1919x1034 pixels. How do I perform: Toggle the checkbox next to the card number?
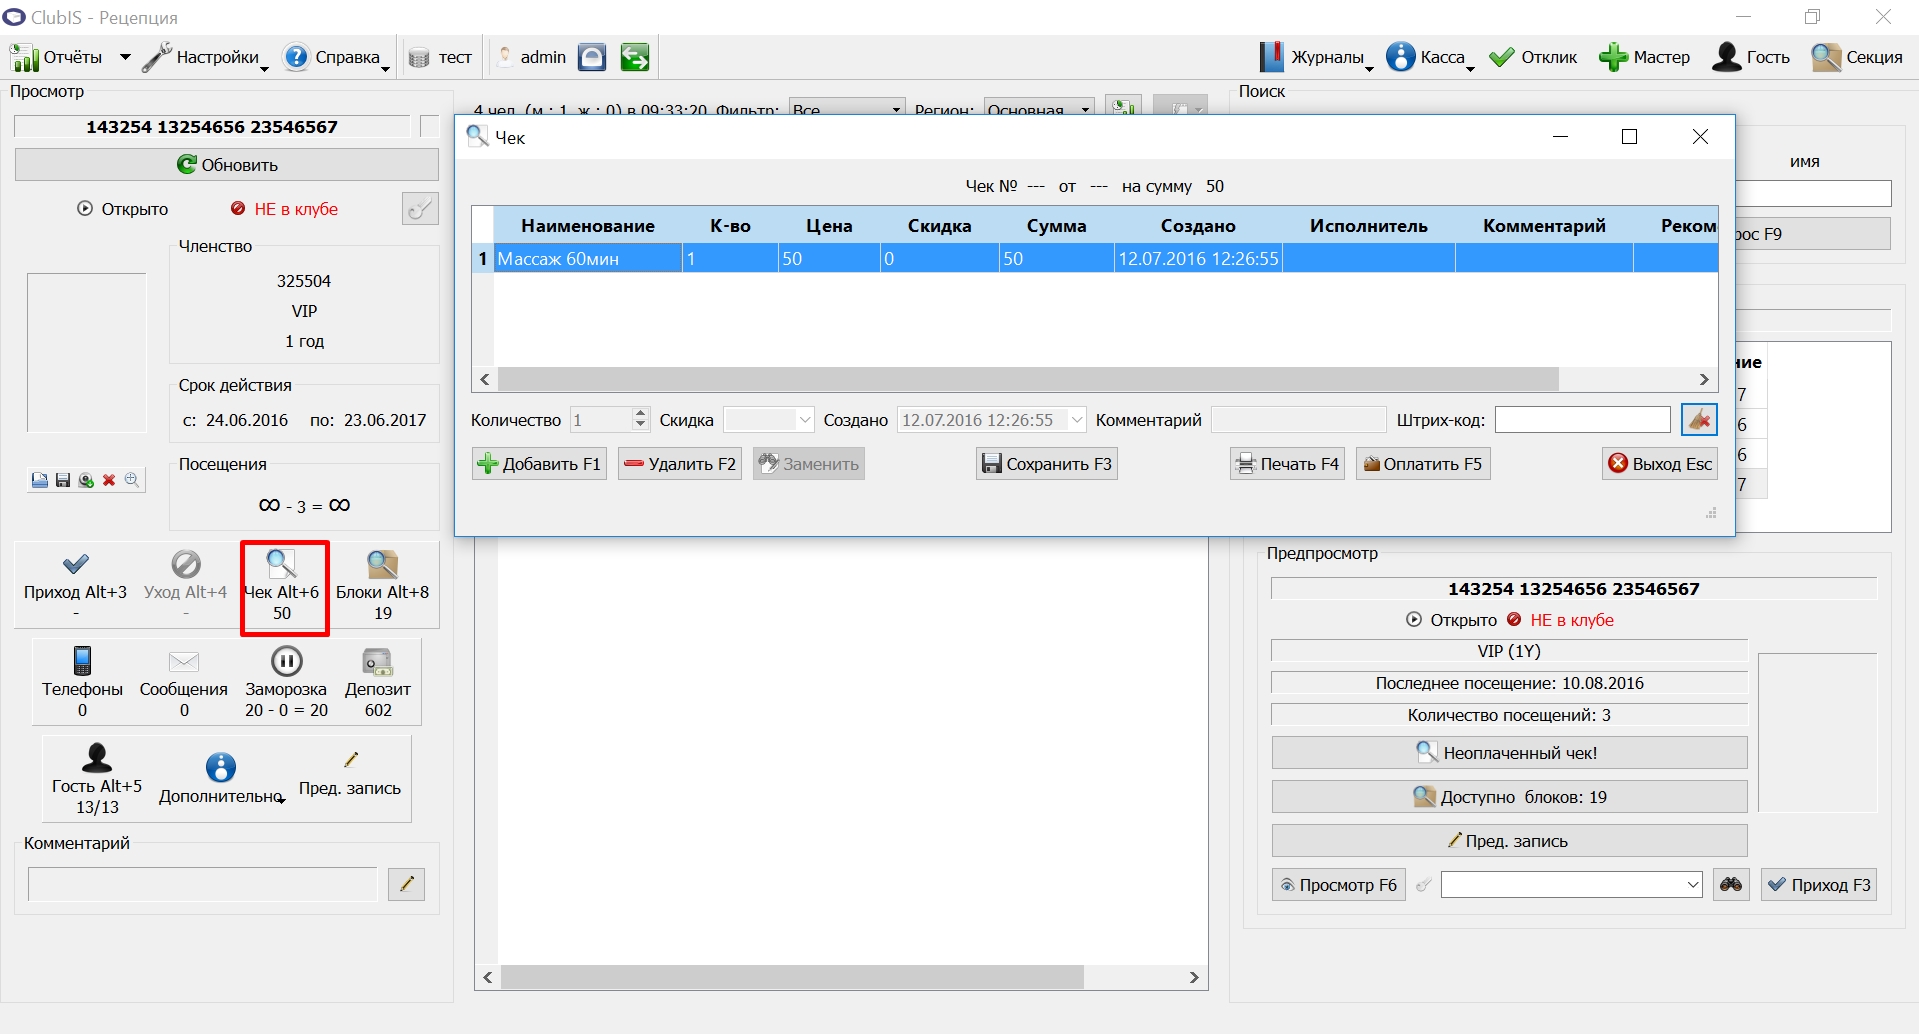click(x=430, y=126)
